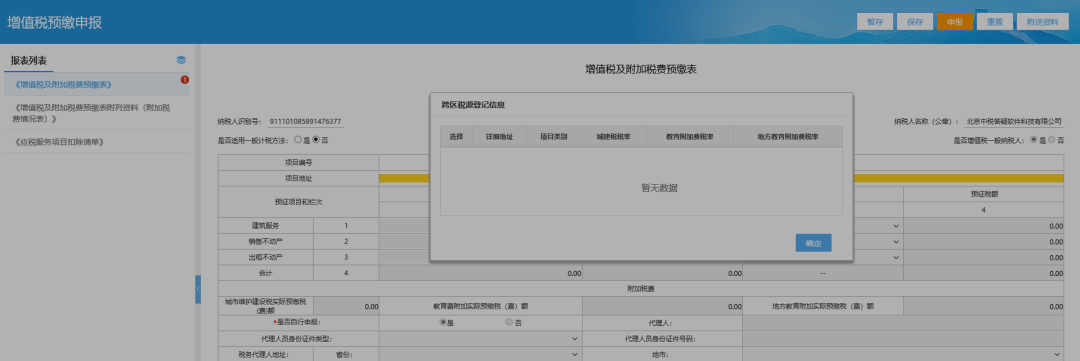
Task: Click the 销售不动产 row label
Action: tap(266, 242)
